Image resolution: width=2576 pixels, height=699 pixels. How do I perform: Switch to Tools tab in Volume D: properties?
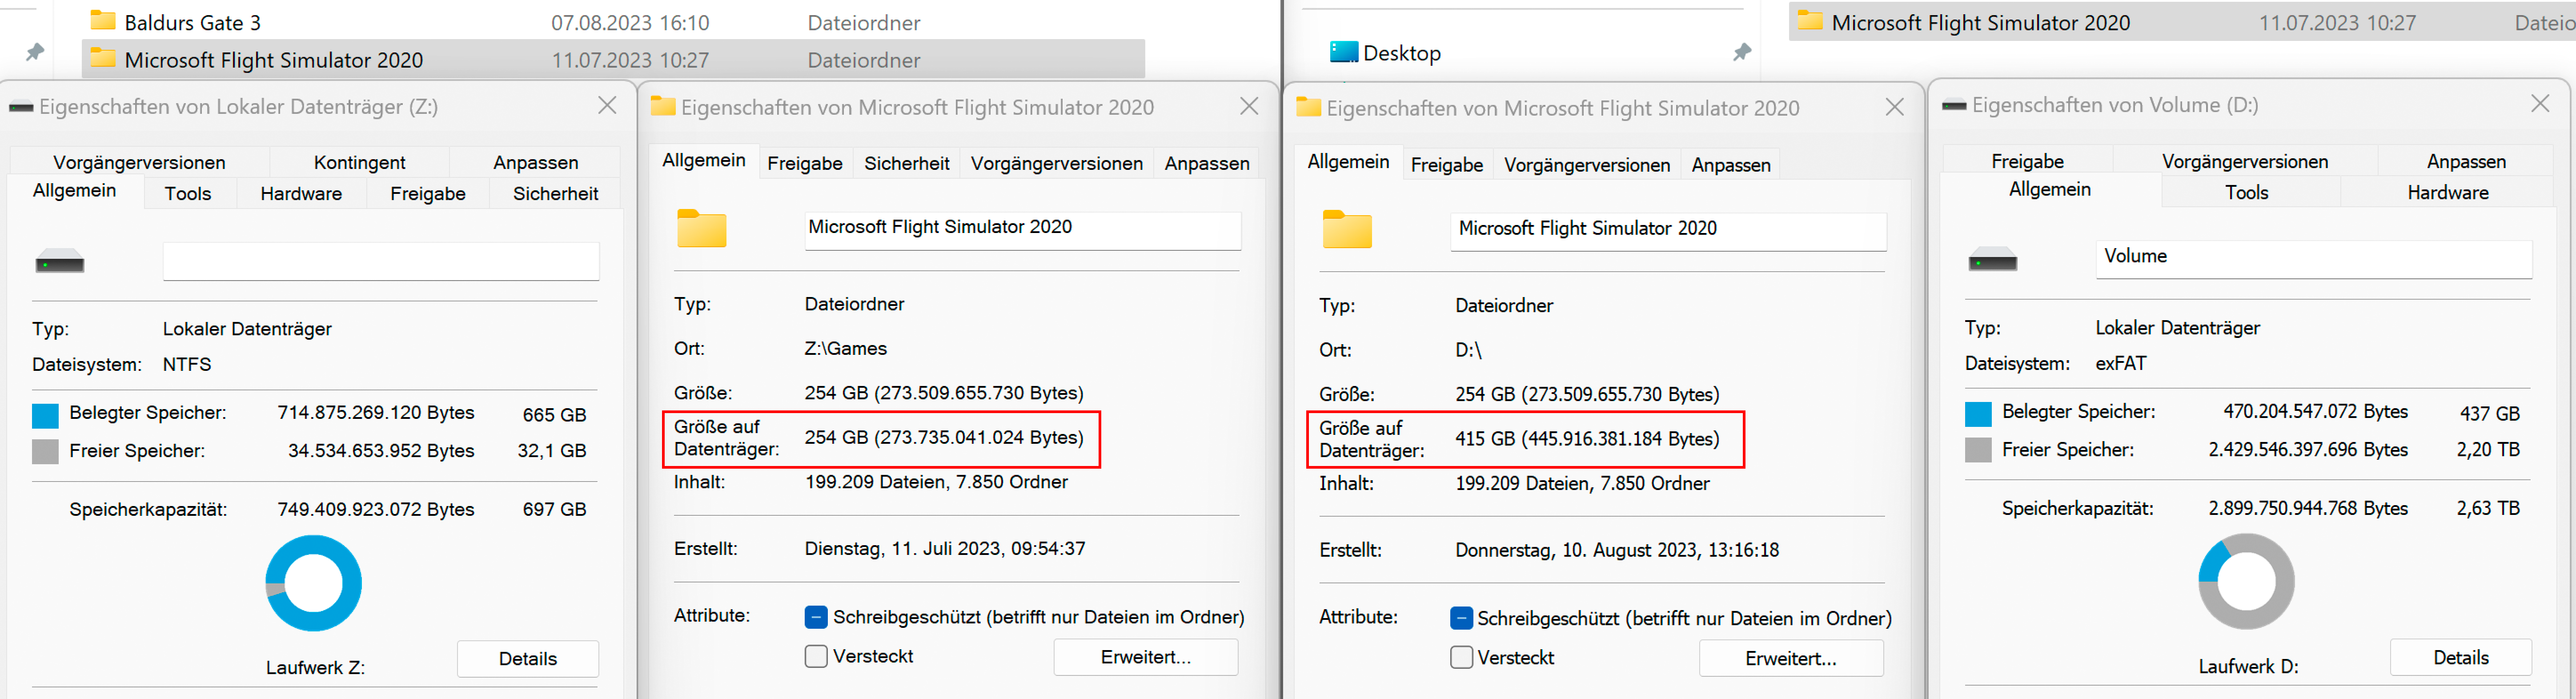click(2246, 192)
